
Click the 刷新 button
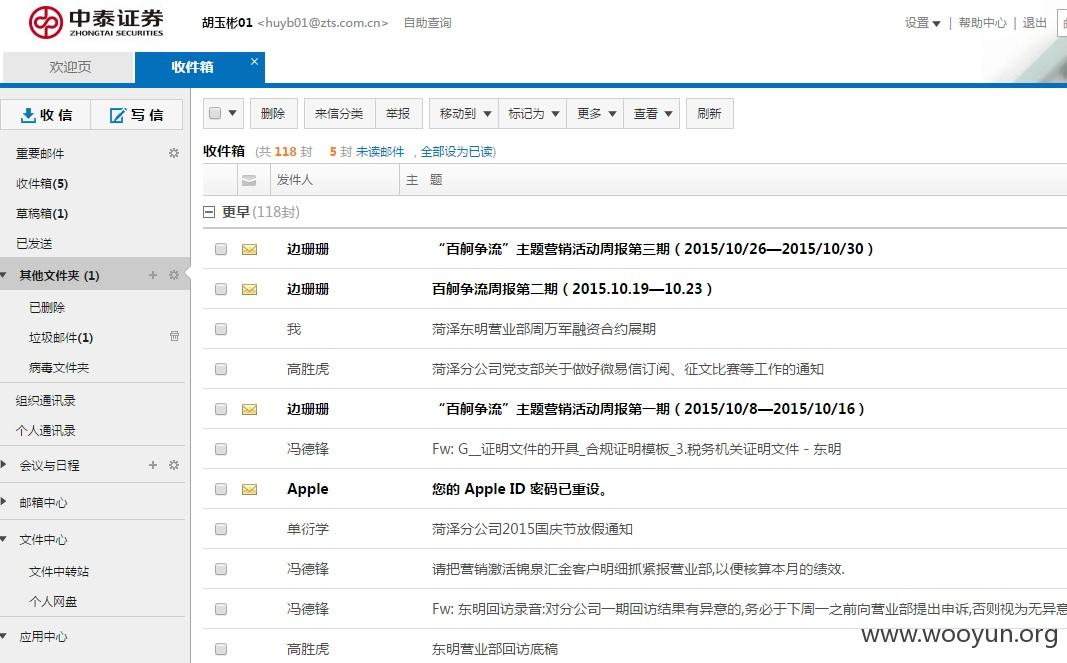click(710, 114)
